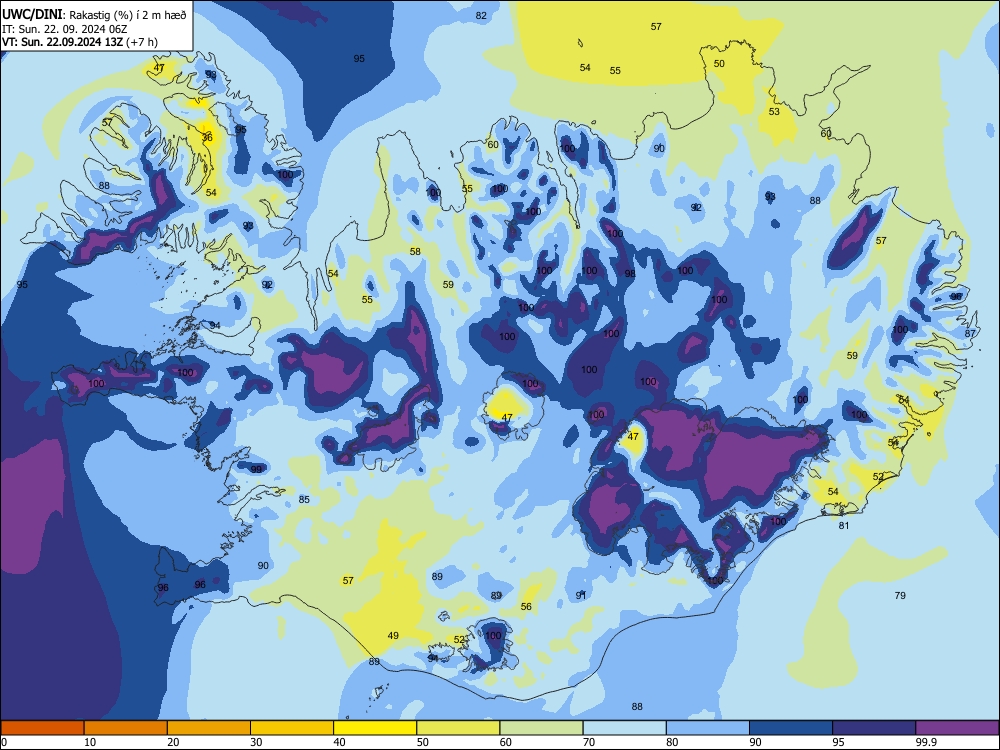Click the 70–80 pale blue legend swatch
This screenshot has width=1000, height=750.
624,728
